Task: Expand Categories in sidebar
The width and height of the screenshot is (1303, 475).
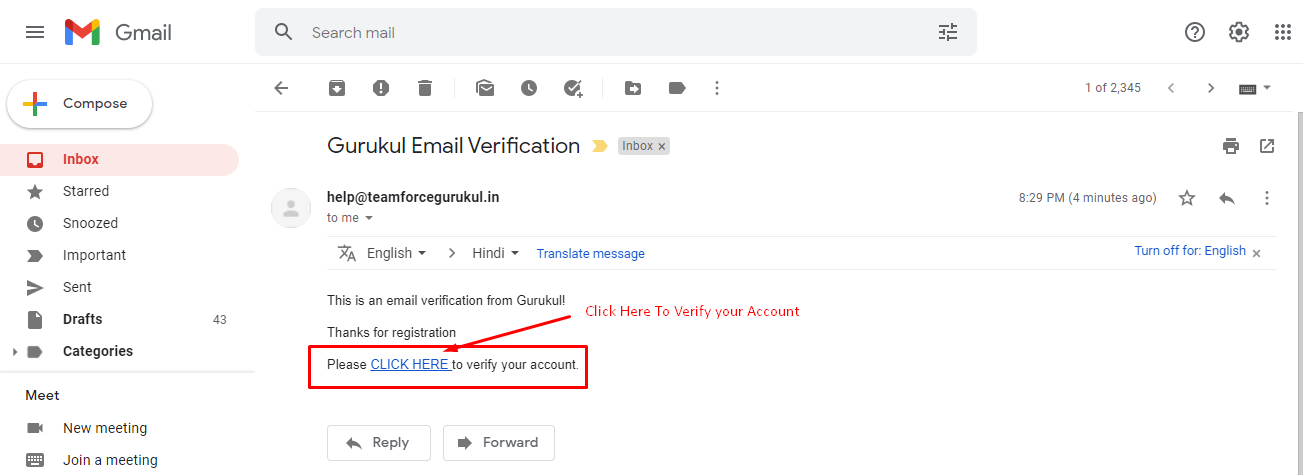Action: (x=14, y=352)
